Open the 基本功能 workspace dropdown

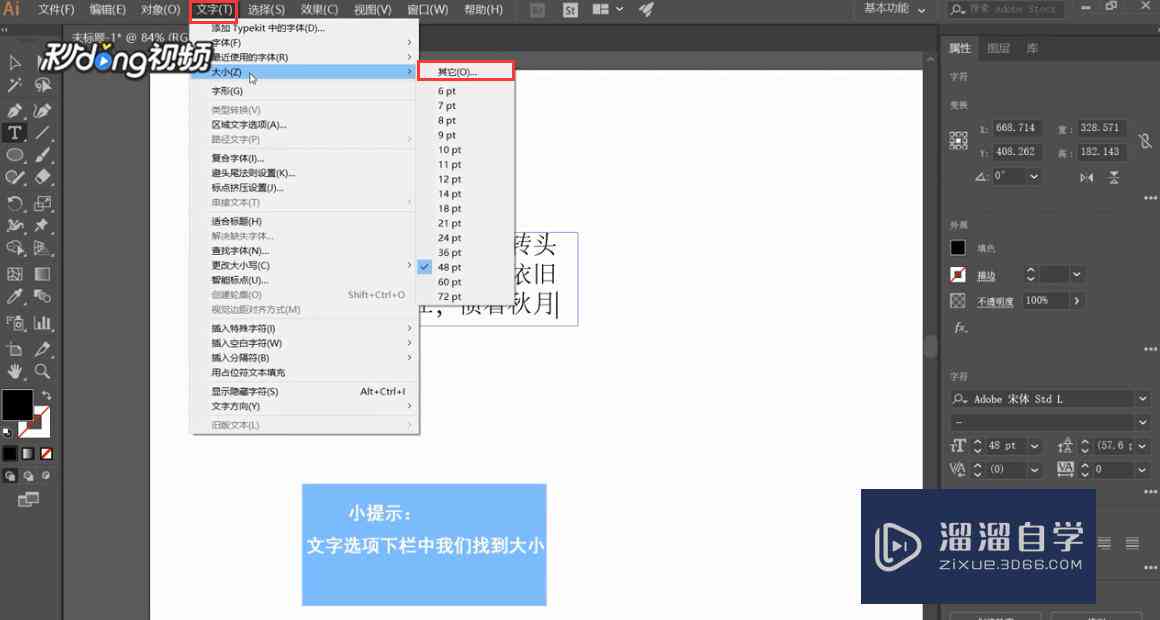[x=895, y=10]
